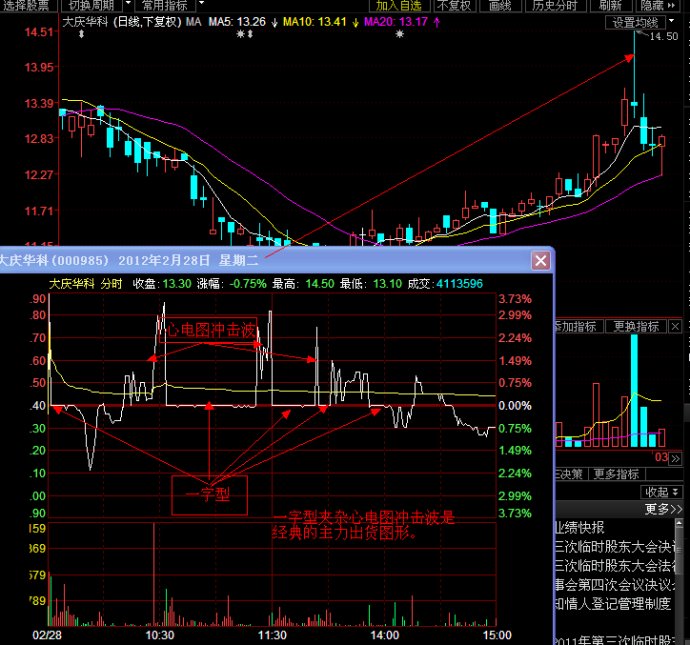Click the 加入自选 button

coord(400,5)
